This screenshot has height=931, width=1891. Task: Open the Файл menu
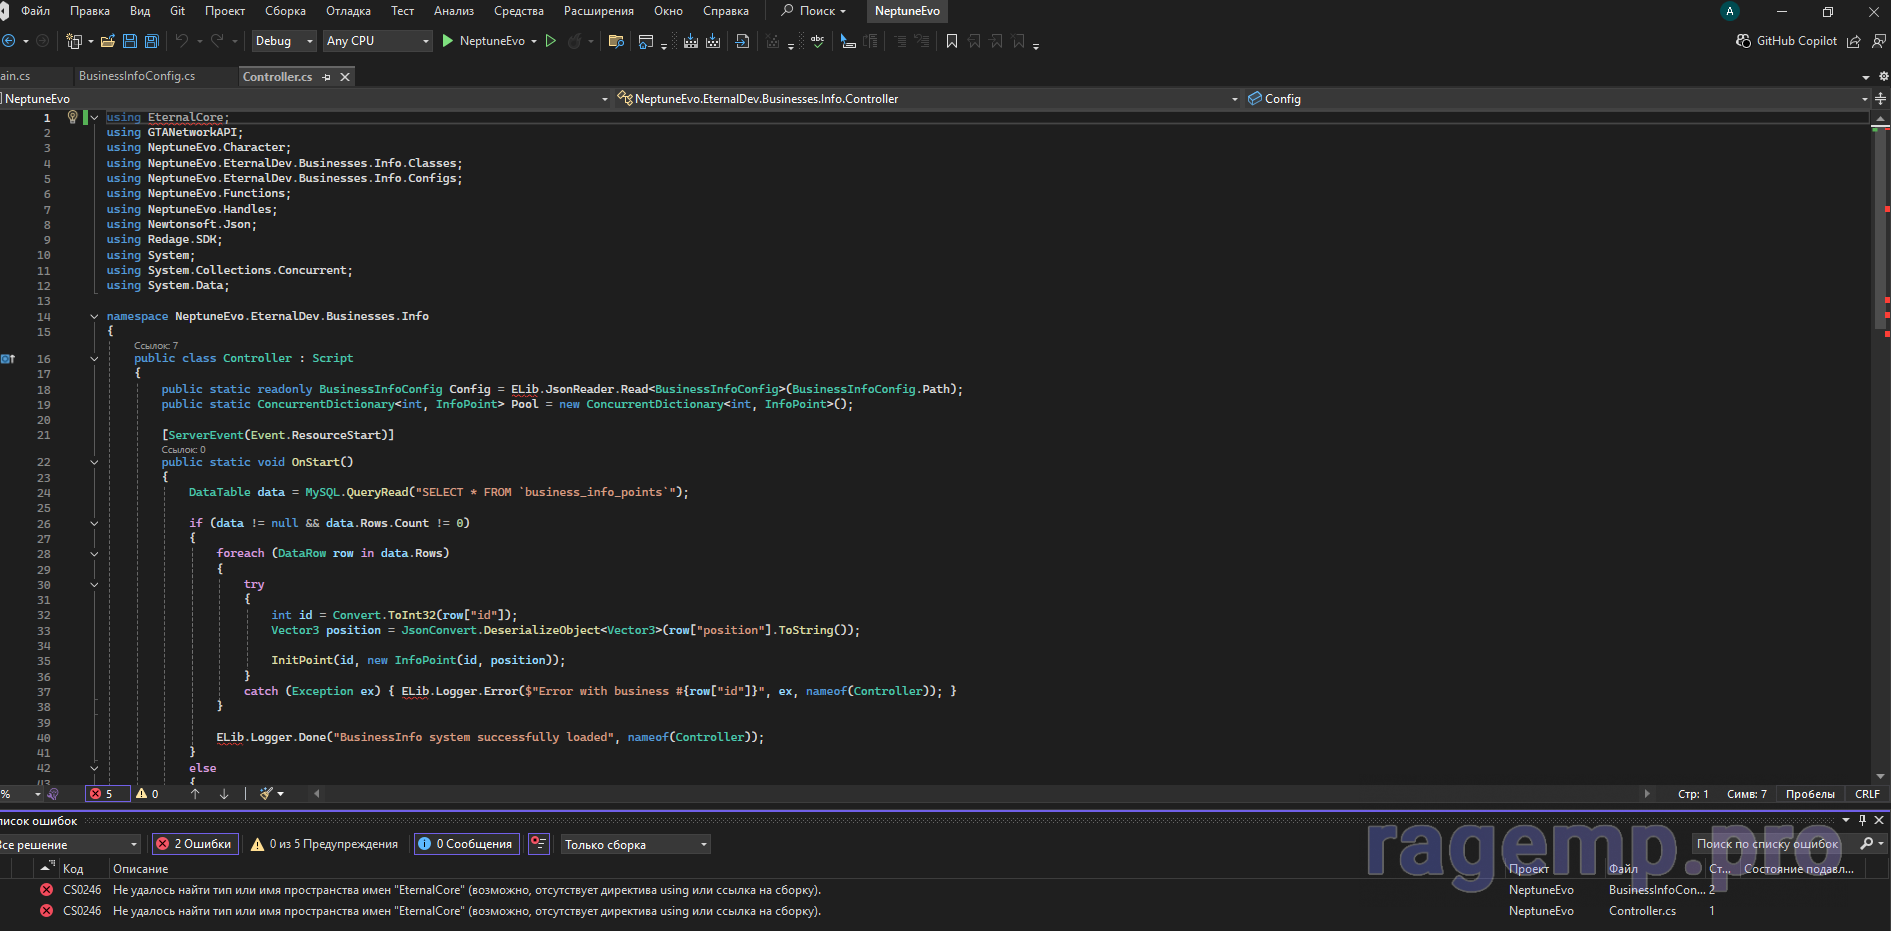point(35,11)
